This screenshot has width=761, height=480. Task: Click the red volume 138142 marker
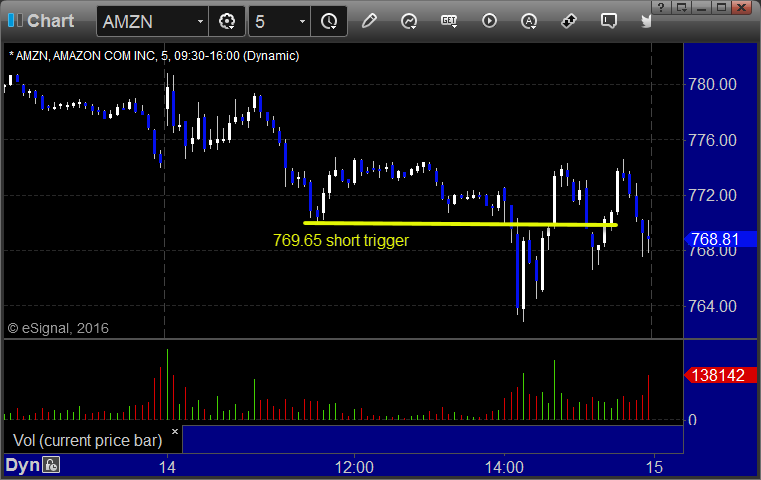pyautogui.click(x=721, y=375)
